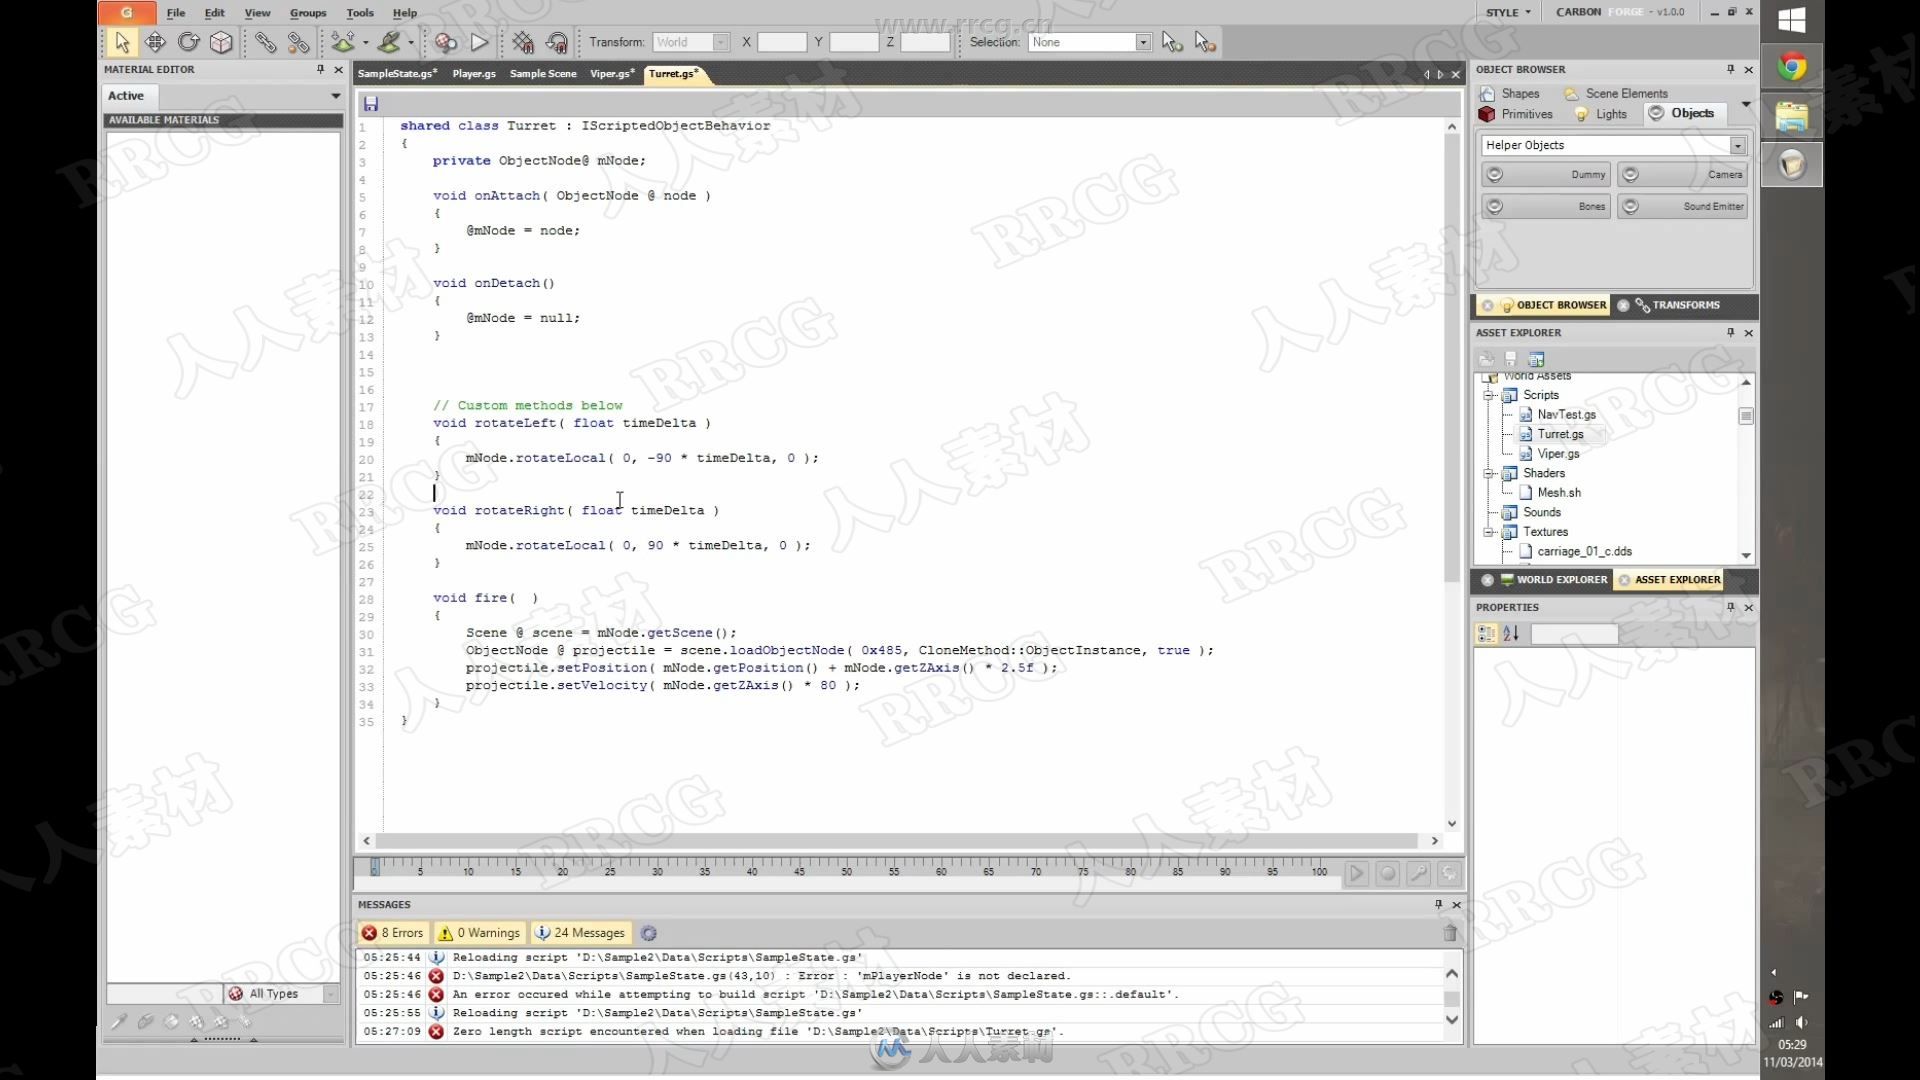Activate the Rotate tool
1920x1080 pixels.
point(188,42)
